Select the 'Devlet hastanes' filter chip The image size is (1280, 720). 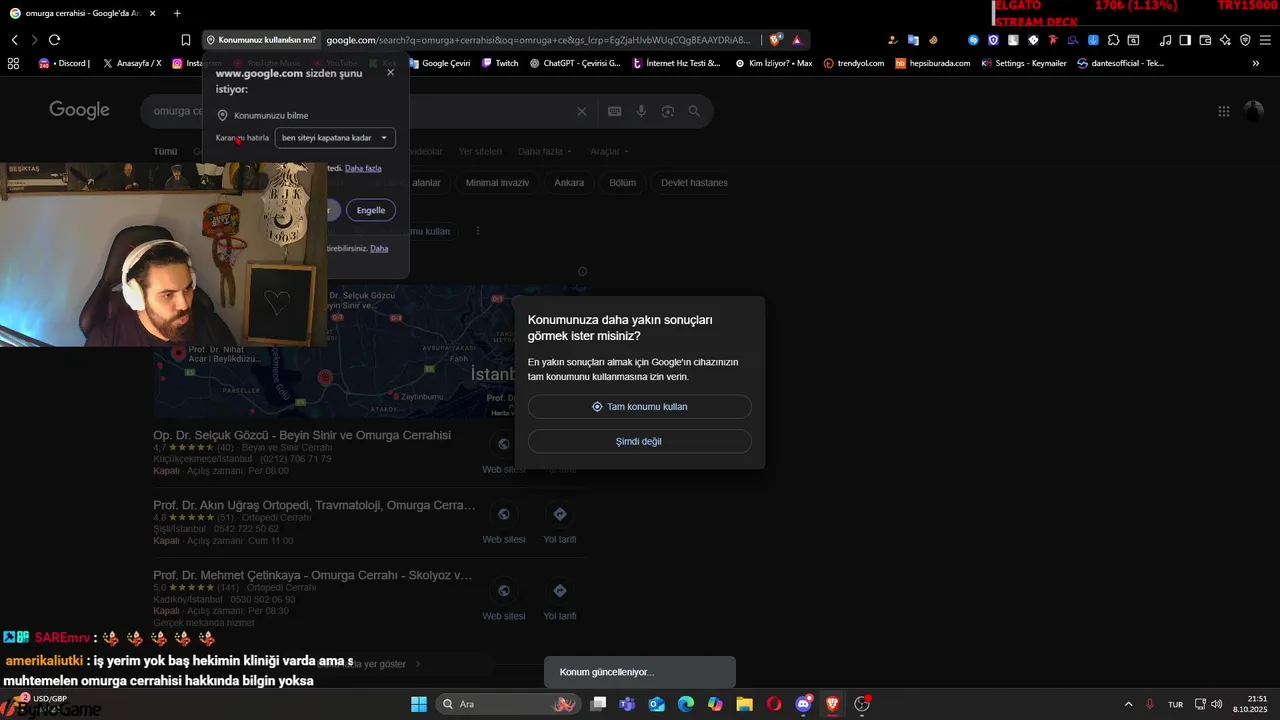tap(694, 183)
